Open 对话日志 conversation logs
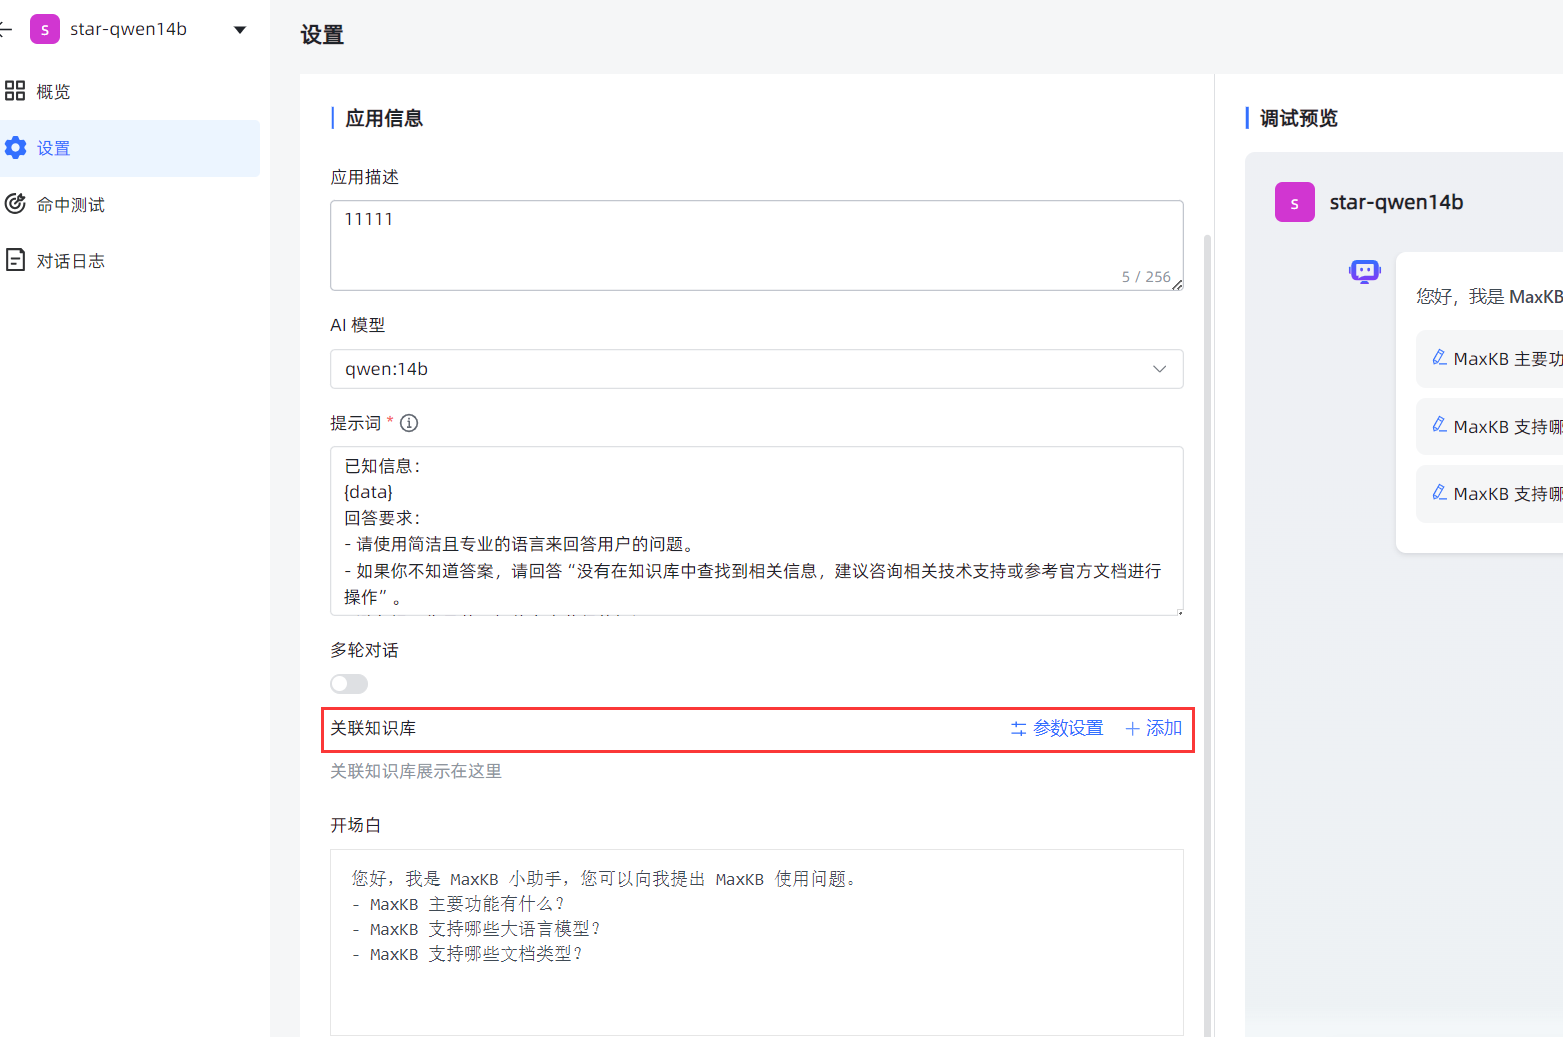 click(x=130, y=261)
